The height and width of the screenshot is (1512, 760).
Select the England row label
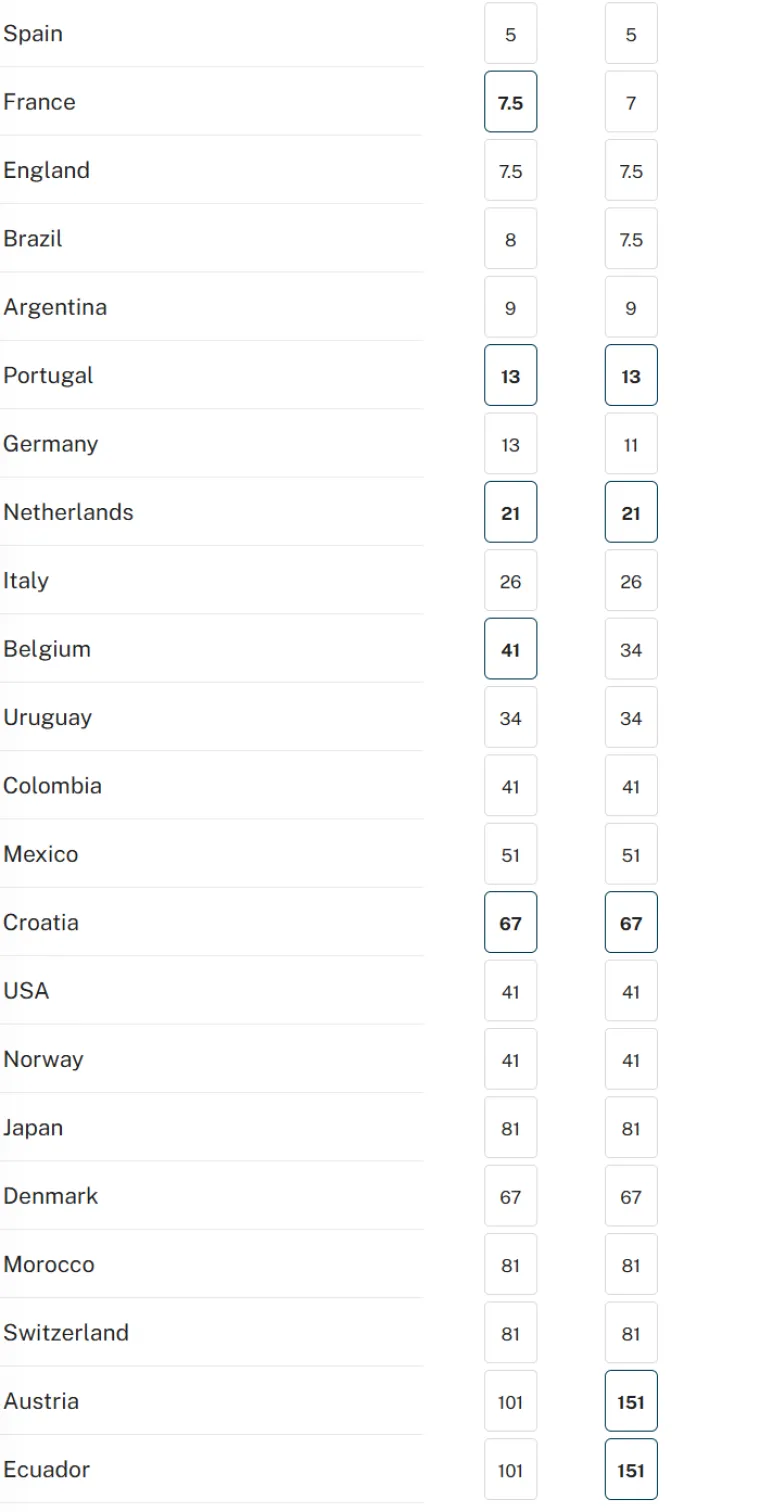[46, 170]
